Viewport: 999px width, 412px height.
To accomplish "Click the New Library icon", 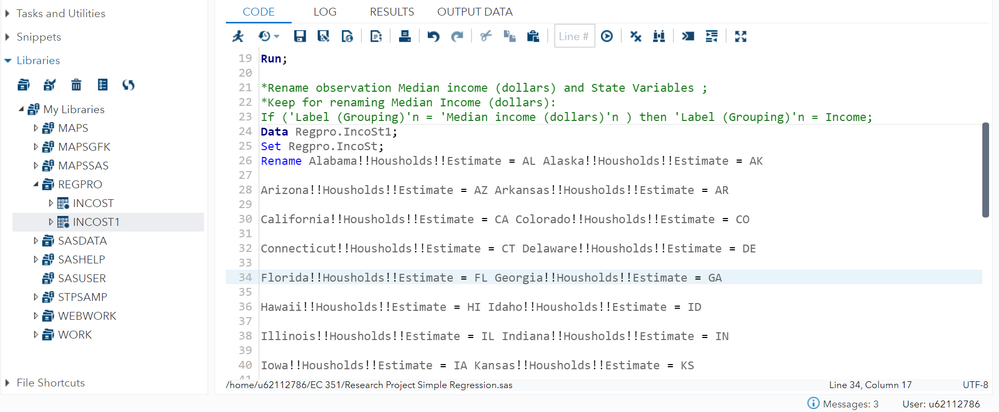I will pyautogui.click(x=24, y=85).
